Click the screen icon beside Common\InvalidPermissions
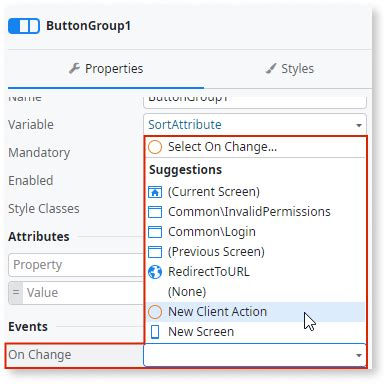 pos(155,212)
